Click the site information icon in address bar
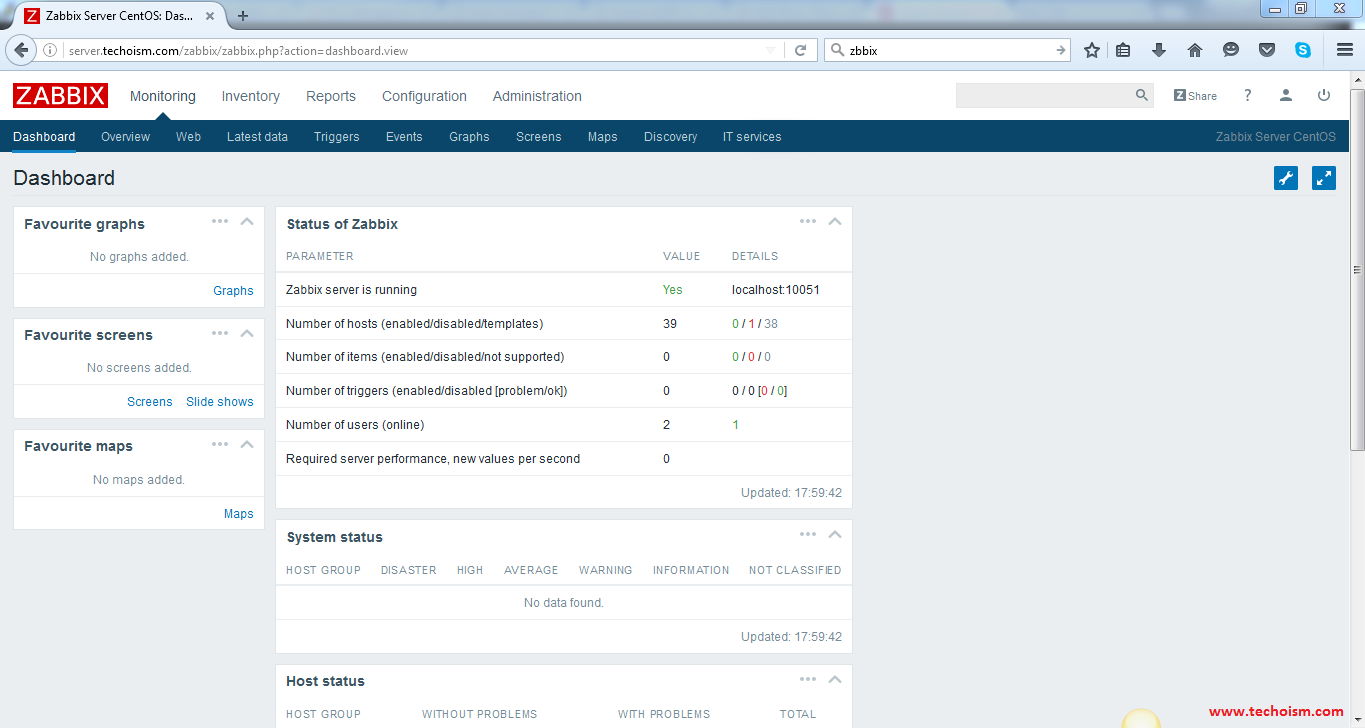 (x=50, y=50)
